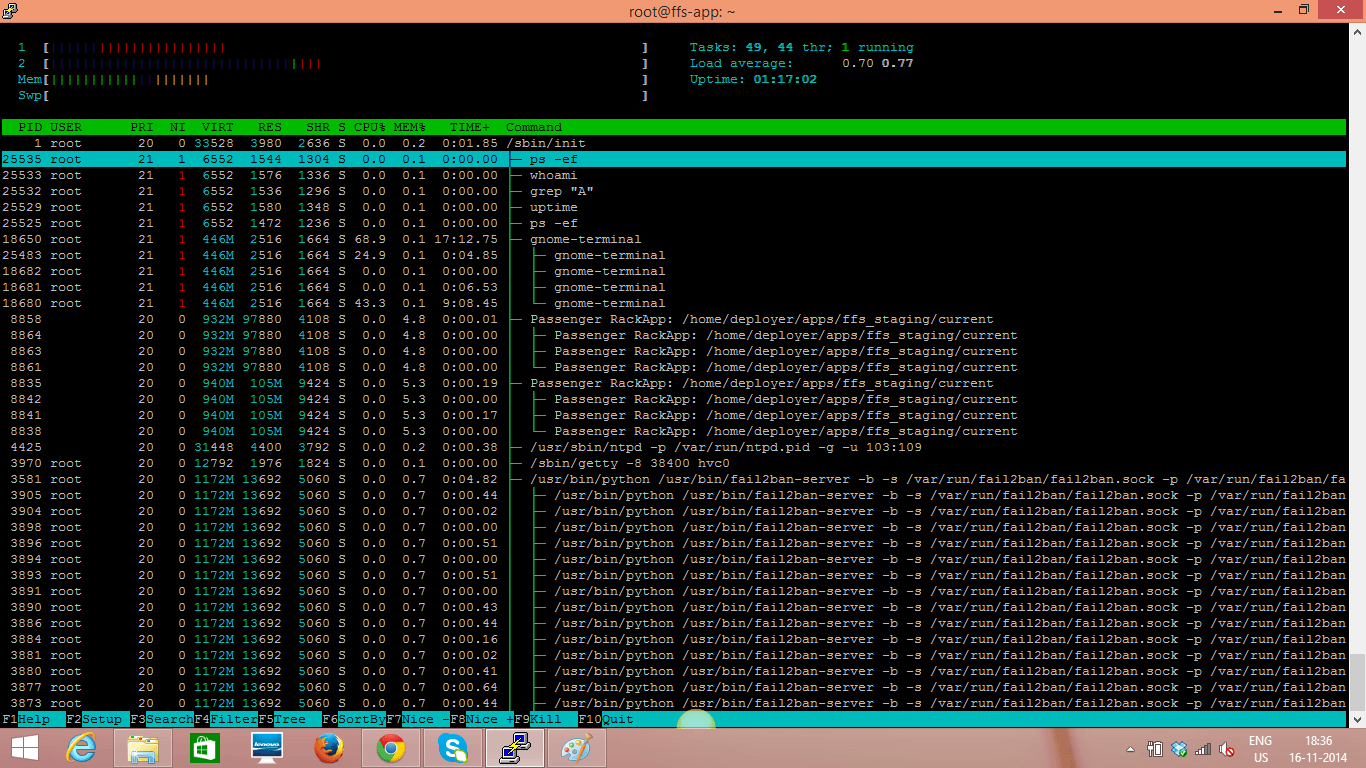The height and width of the screenshot is (768, 1366).
Task: Click F8 Nice + in htop footer
Action: tap(482, 719)
